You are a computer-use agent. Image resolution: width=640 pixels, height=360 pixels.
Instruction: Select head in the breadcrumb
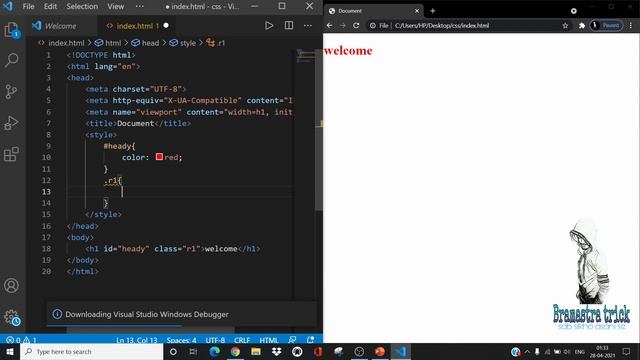point(150,43)
